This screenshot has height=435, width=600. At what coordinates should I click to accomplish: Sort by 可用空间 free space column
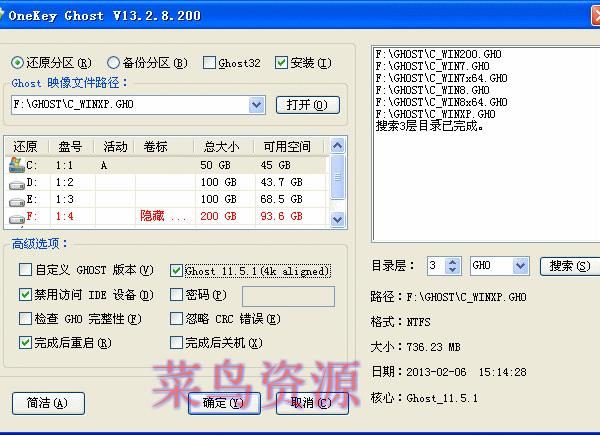click(287, 146)
